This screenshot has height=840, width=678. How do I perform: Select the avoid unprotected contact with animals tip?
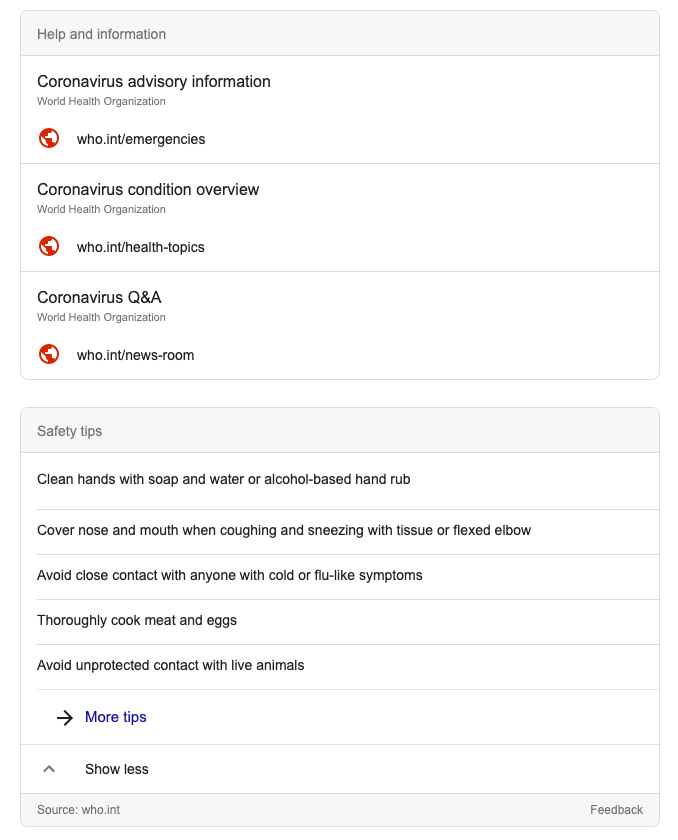pyautogui.click(x=171, y=666)
